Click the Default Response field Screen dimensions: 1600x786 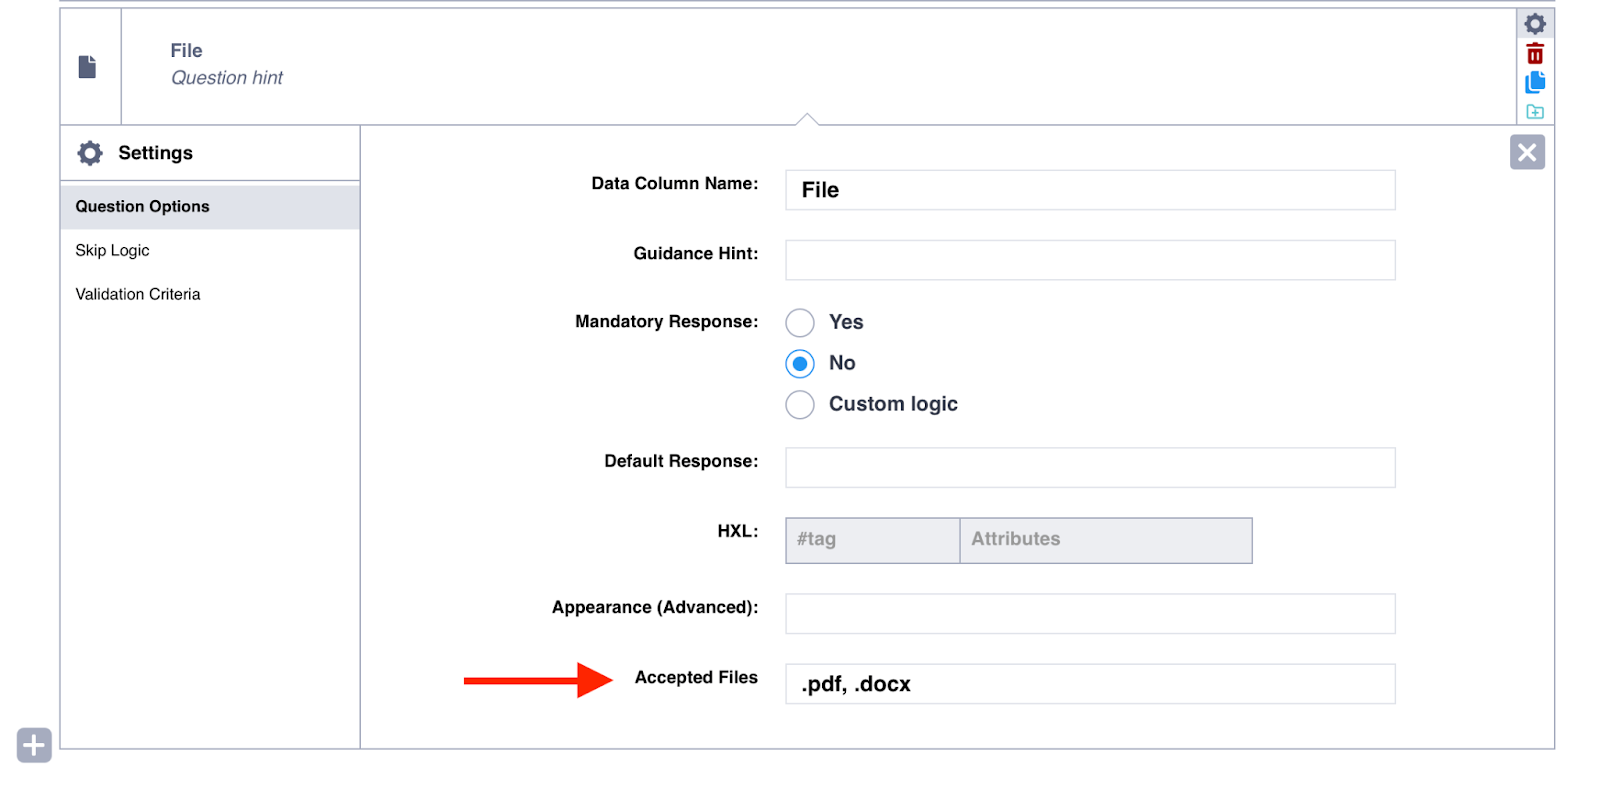pos(1089,468)
